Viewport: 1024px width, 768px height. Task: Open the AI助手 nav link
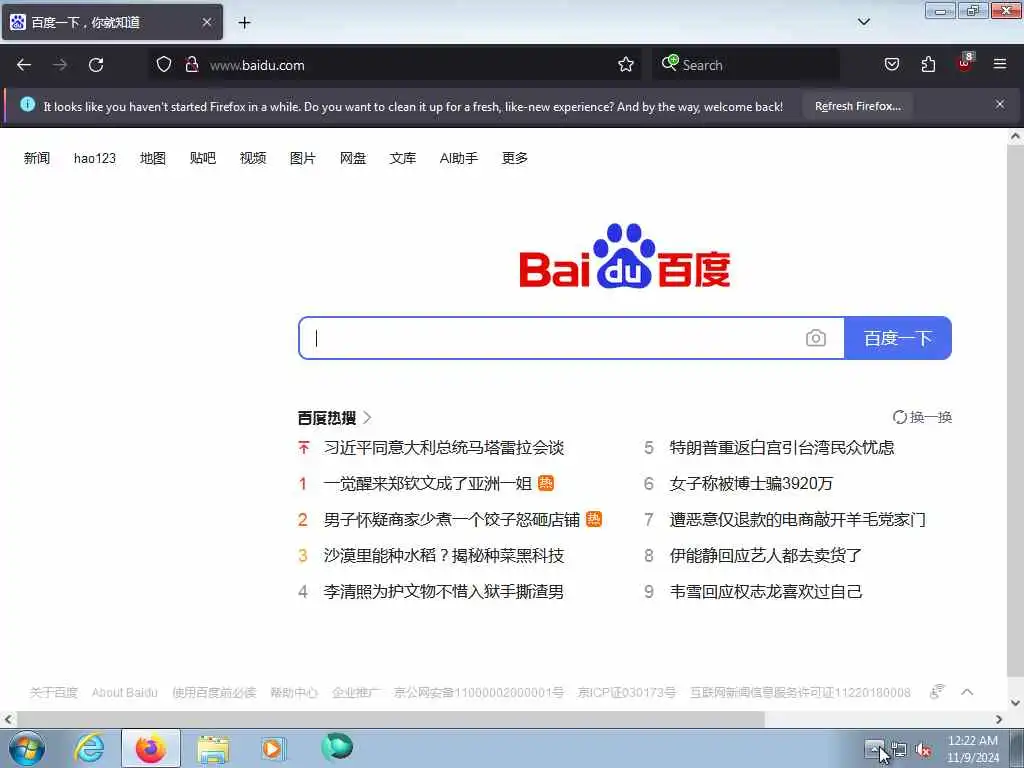click(x=458, y=158)
